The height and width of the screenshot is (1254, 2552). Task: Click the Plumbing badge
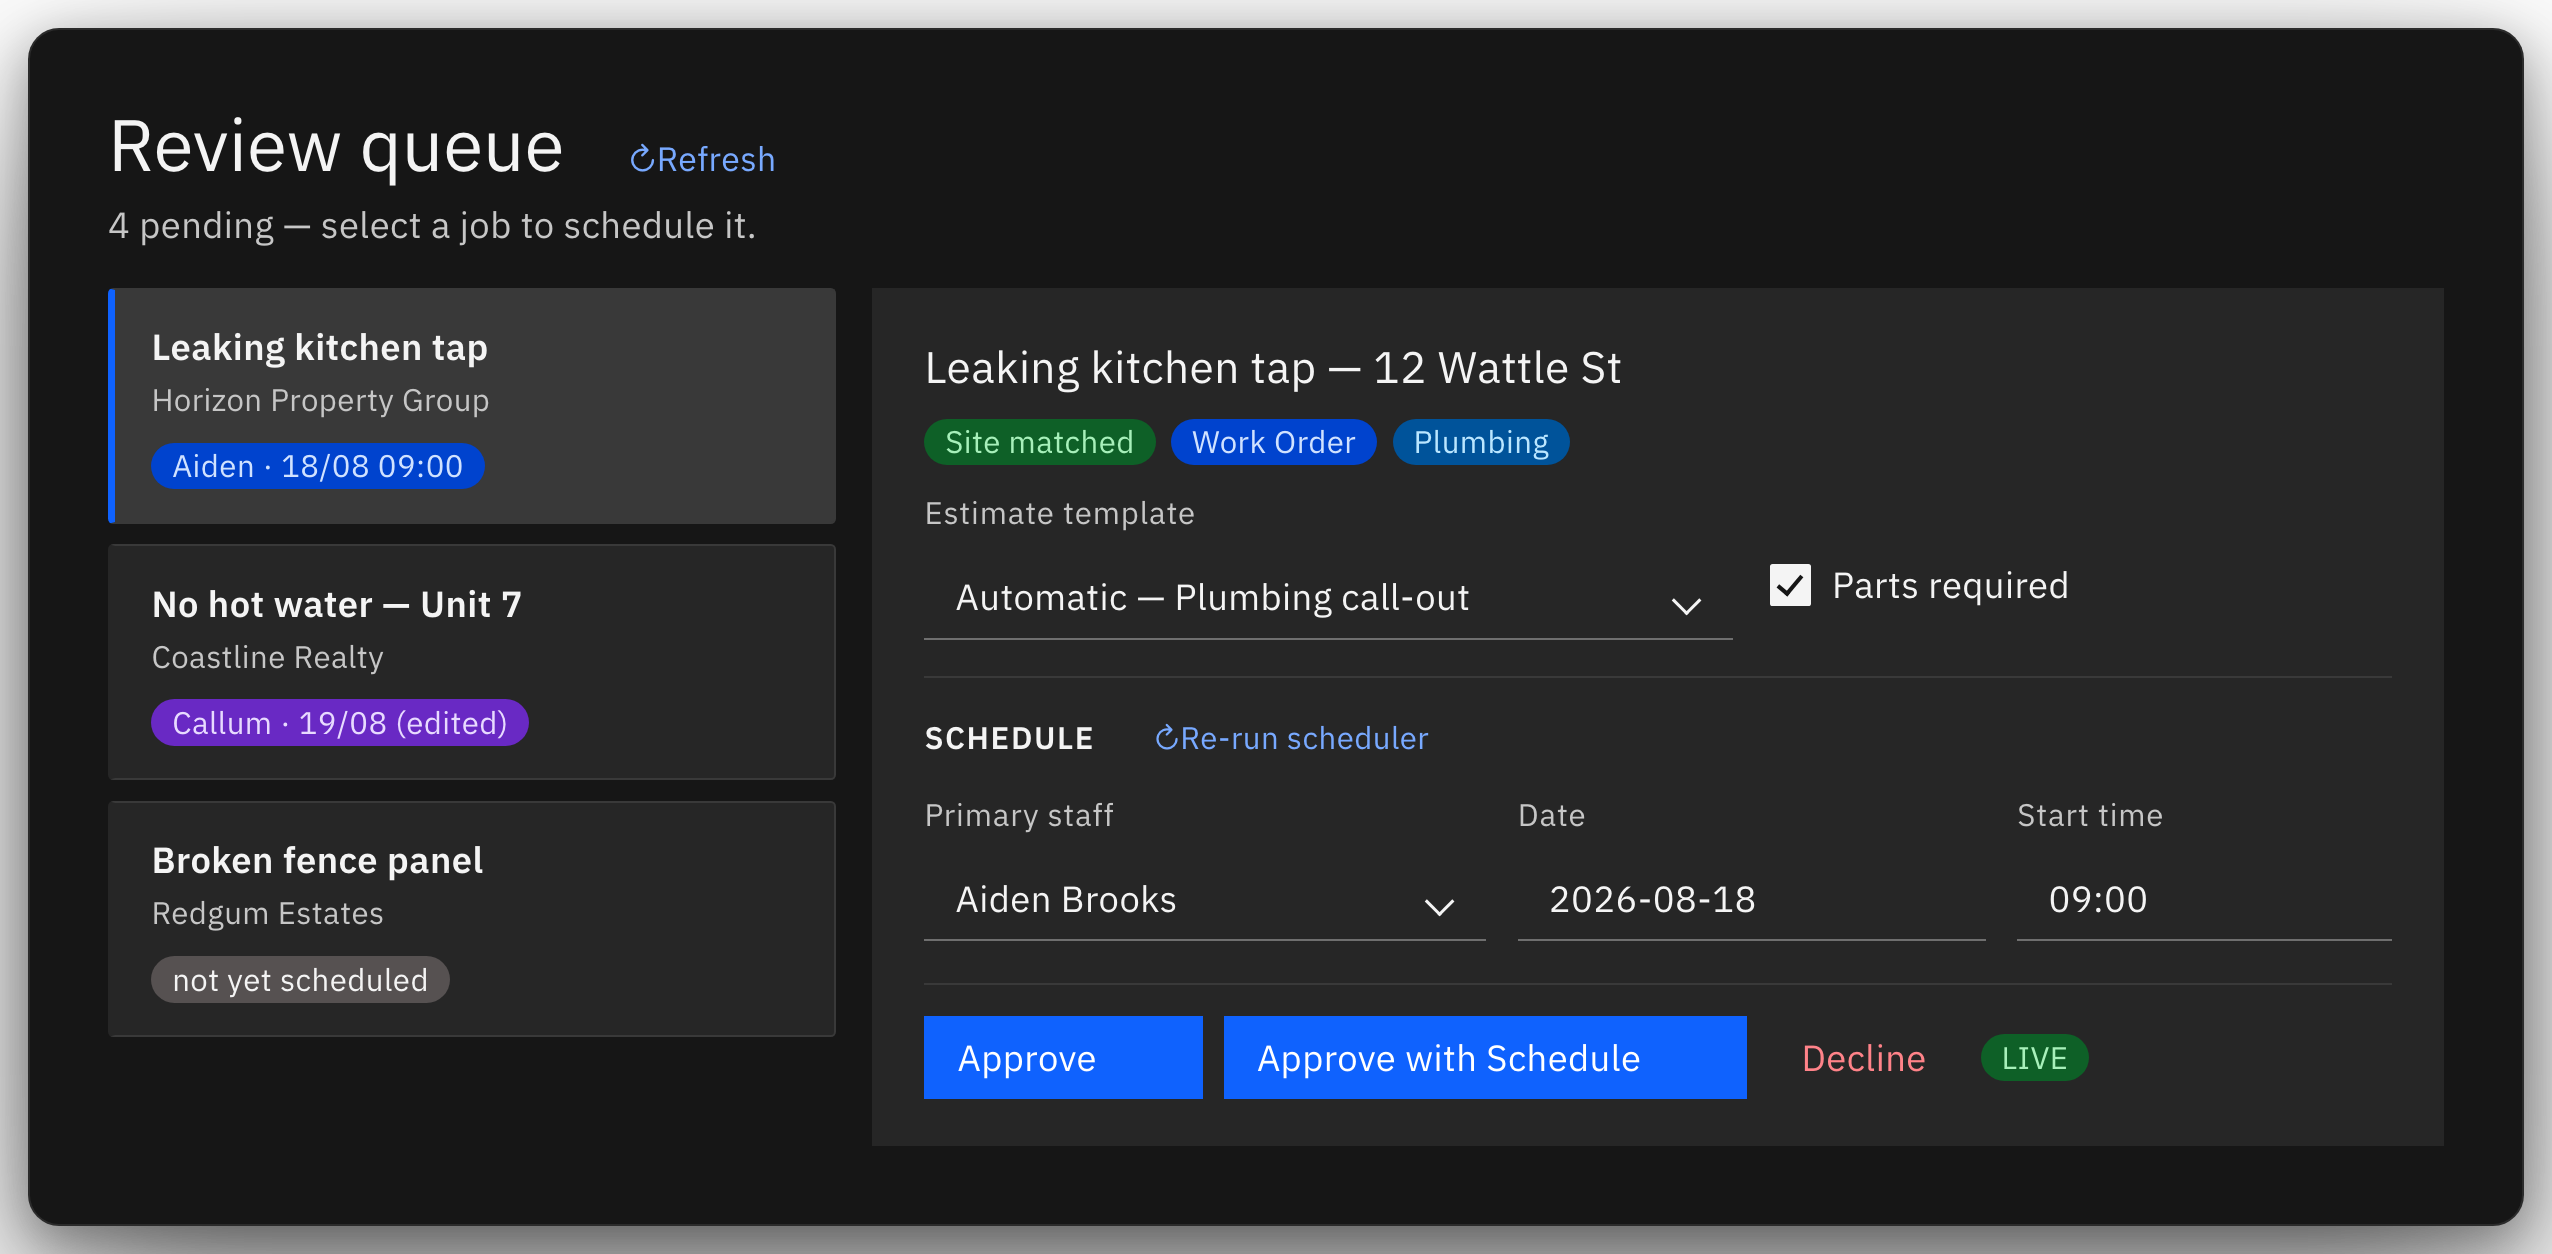tap(1481, 442)
